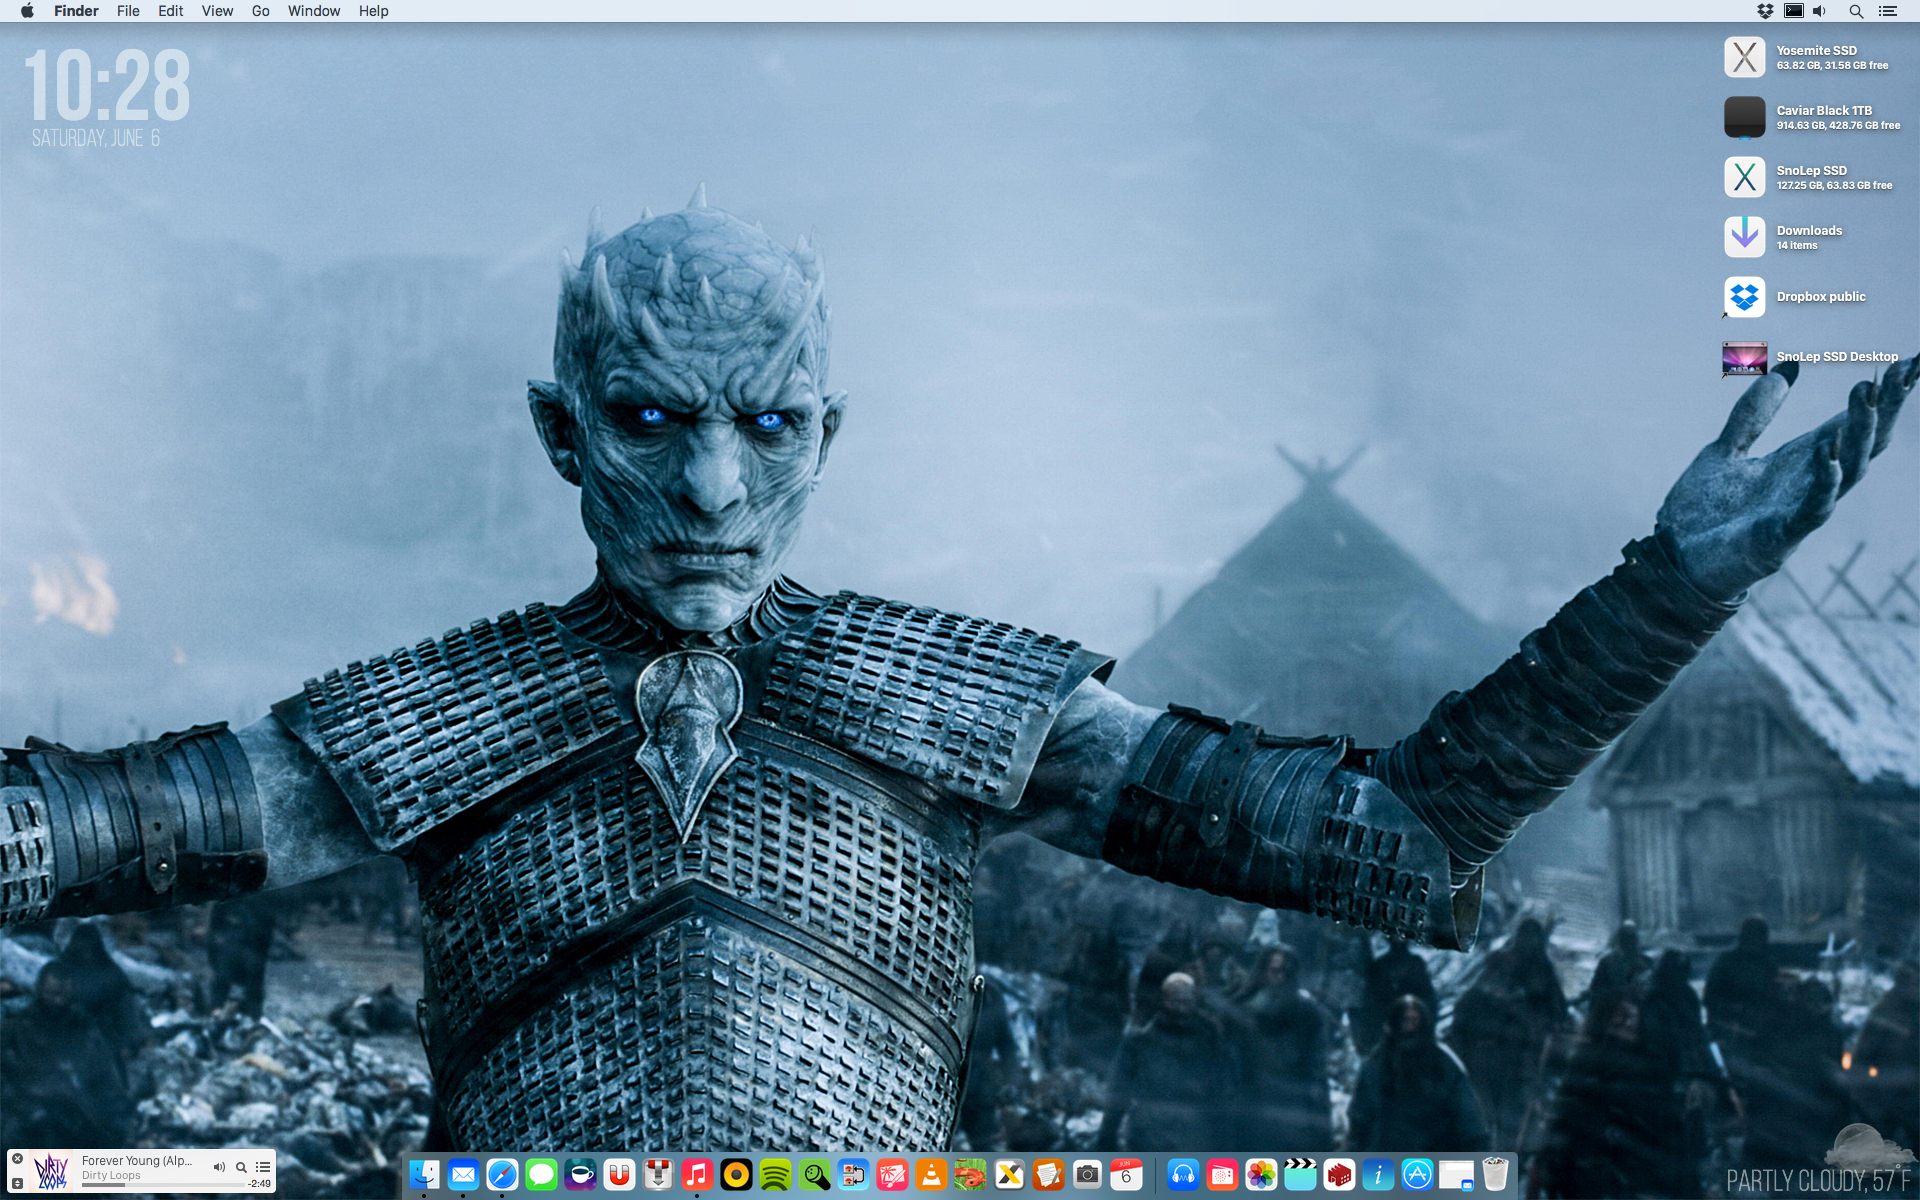The image size is (1920, 1200).
Task: Open Photos app from the Dock
Action: coord(1261,1174)
